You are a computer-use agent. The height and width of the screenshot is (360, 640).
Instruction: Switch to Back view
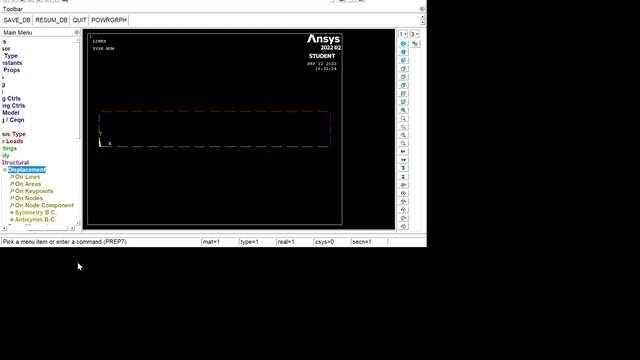tap(403, 85)
